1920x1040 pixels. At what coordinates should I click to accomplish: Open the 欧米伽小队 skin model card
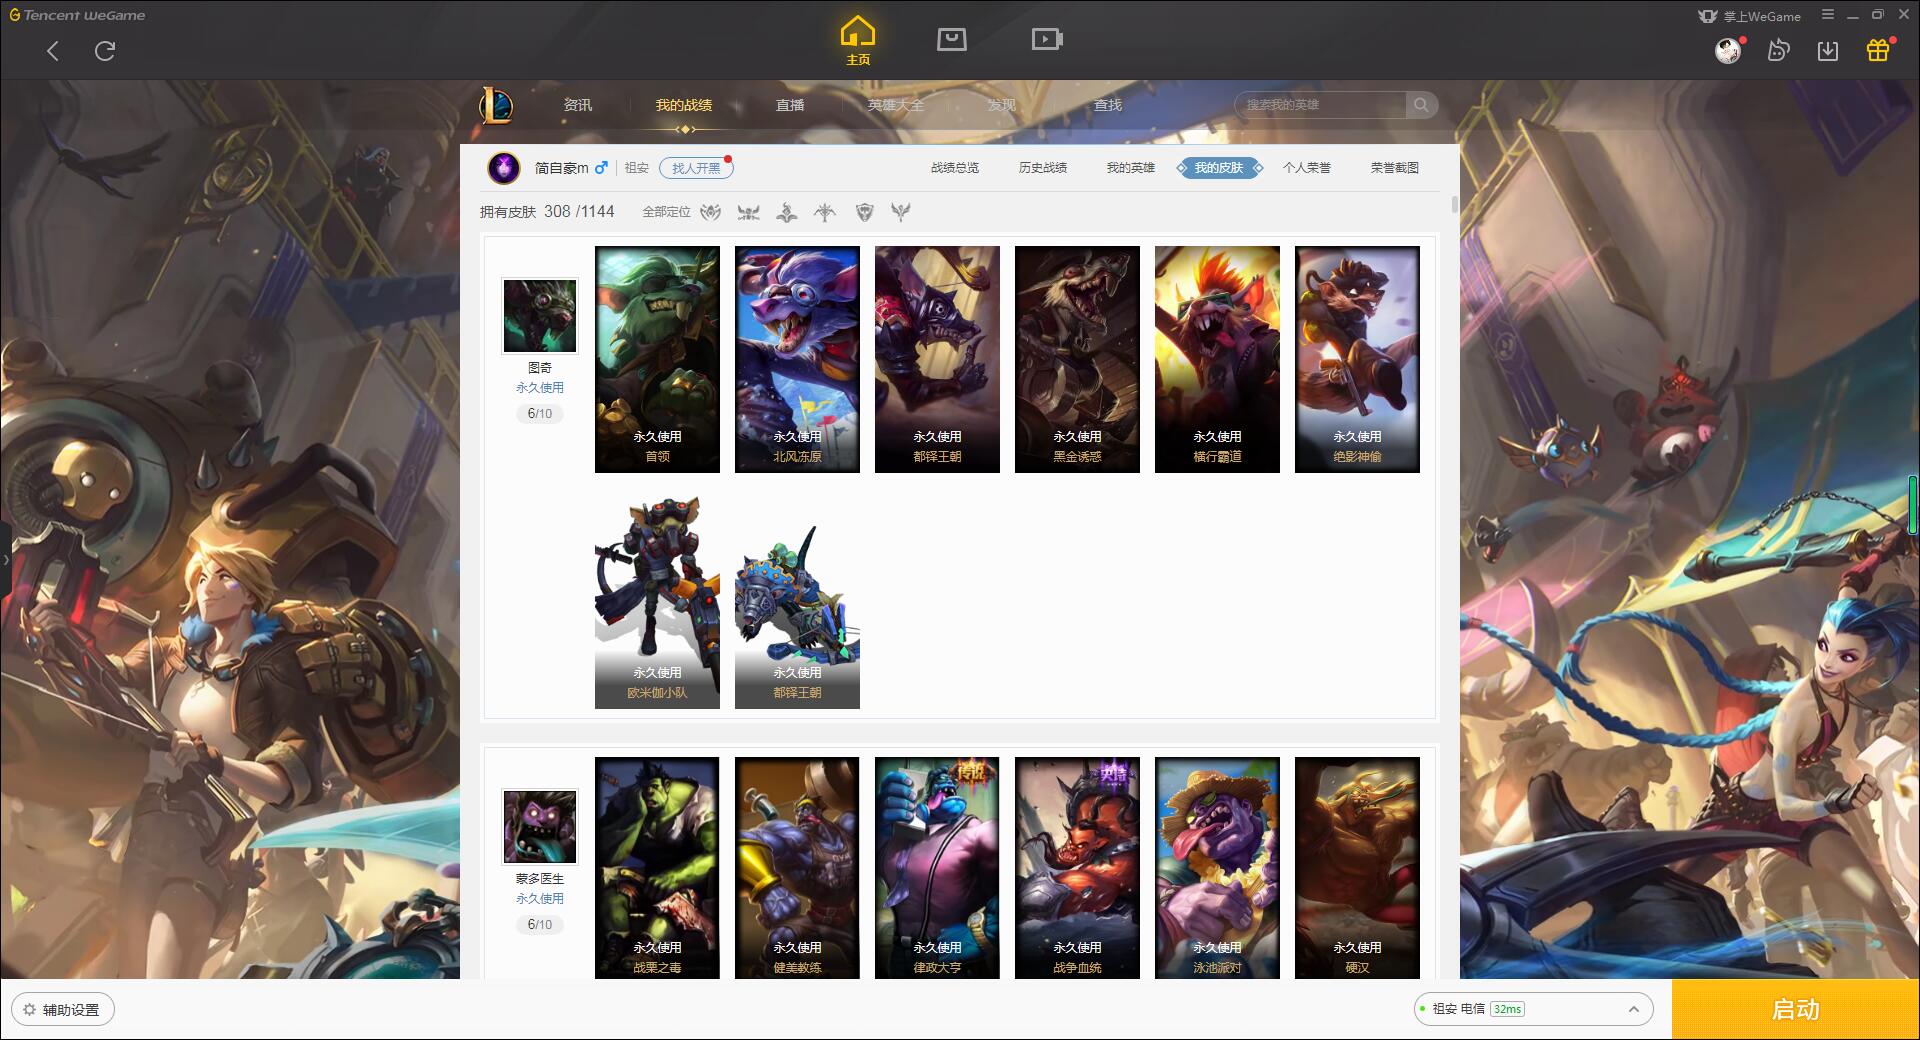pyautogui.click(x=657, y=596)
